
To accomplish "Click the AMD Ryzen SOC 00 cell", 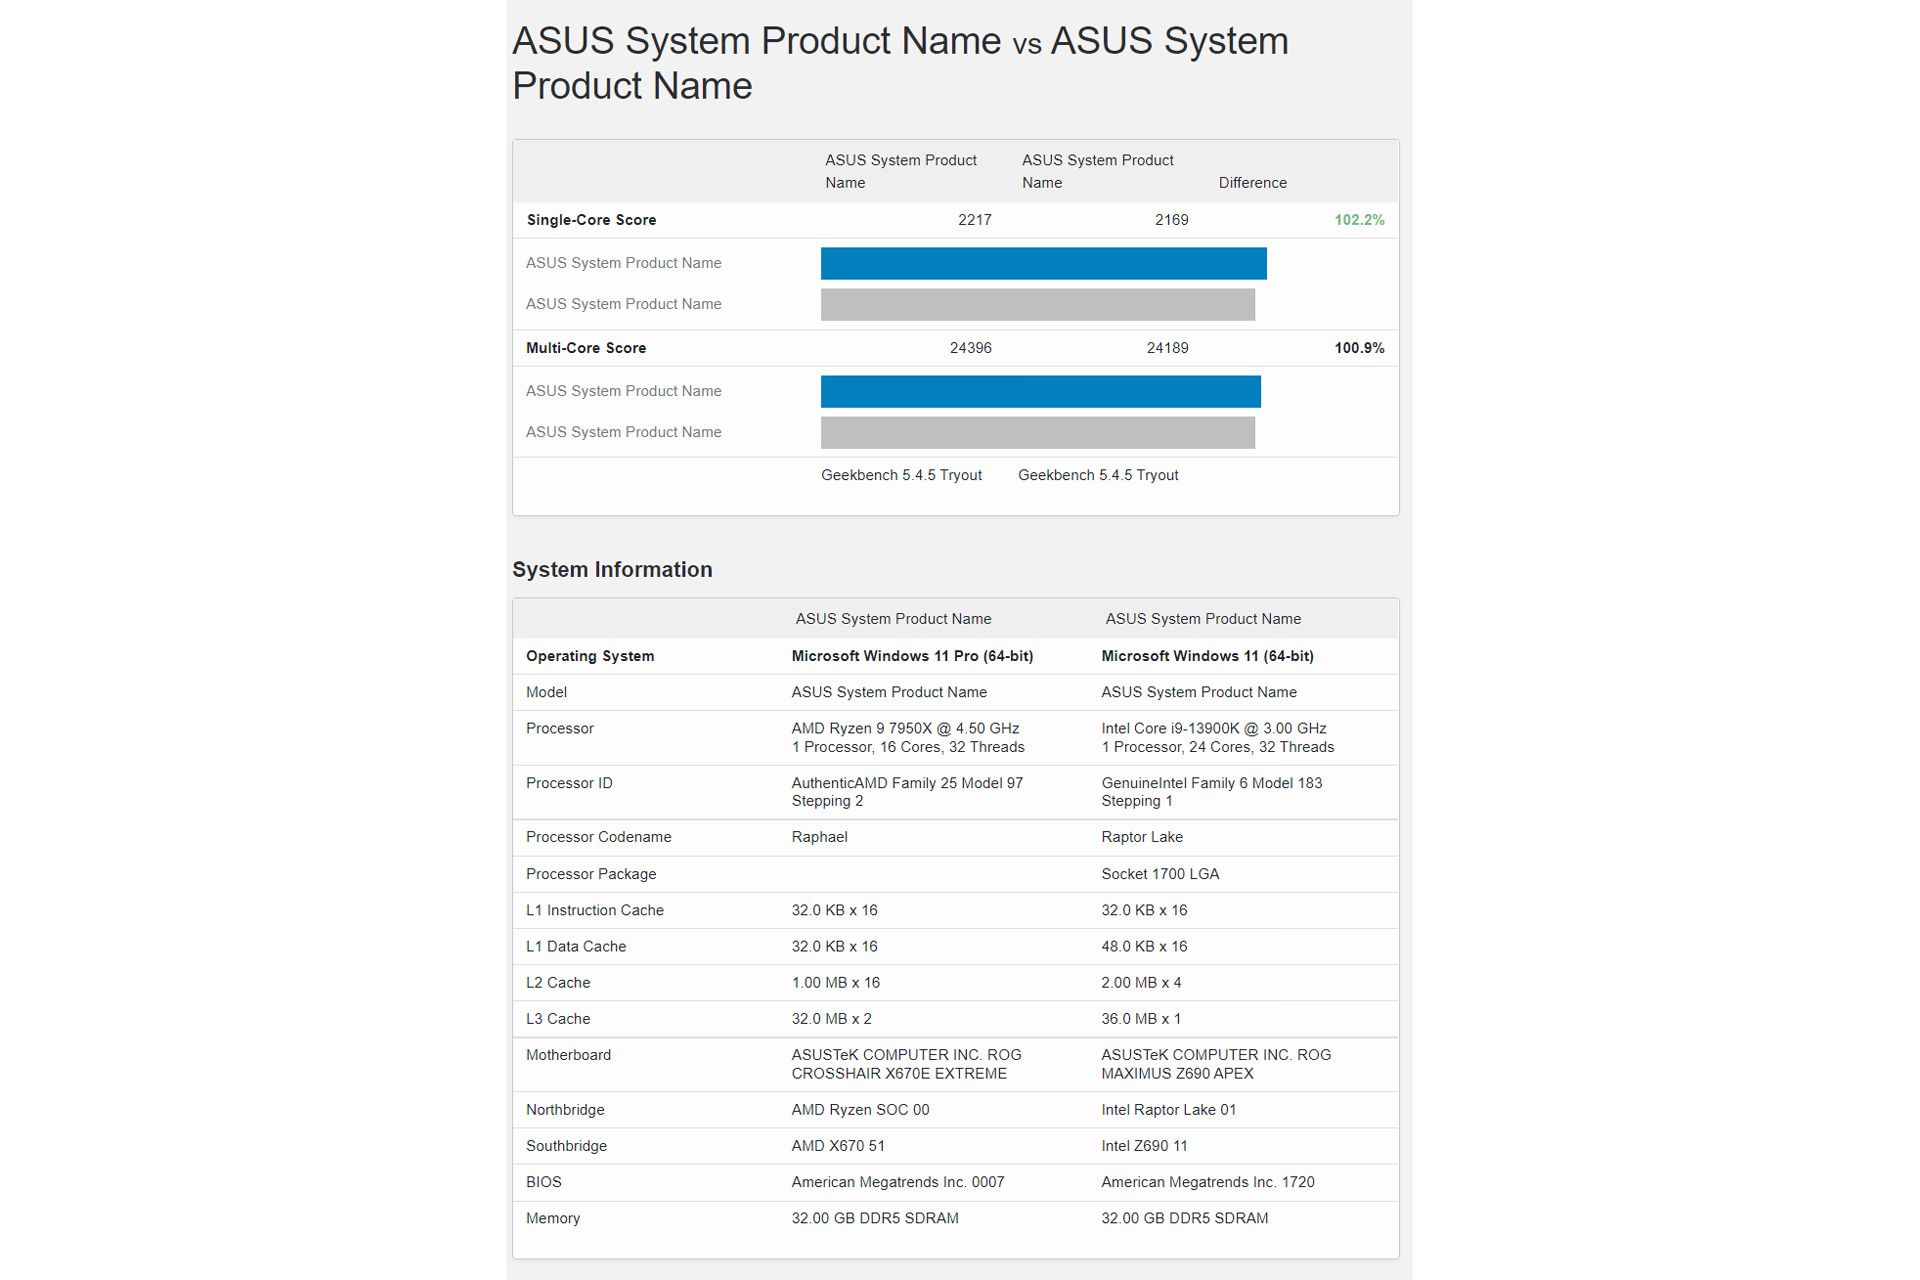I will 860,1110.
